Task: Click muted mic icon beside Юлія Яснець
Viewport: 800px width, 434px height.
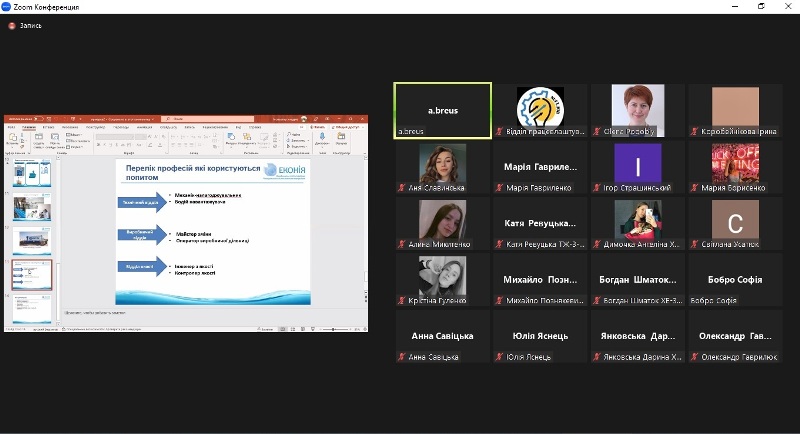Action: pyautogui.click(x=500, y=357)
